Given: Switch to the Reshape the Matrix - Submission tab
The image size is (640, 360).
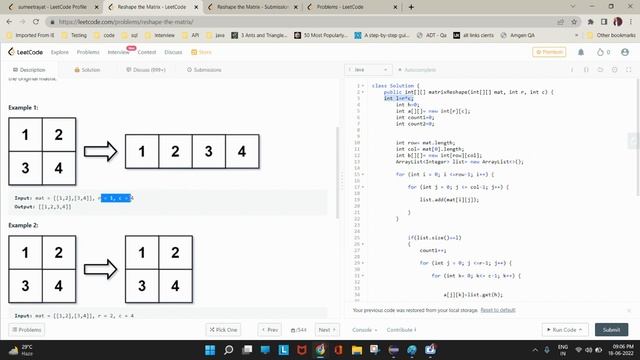Looking at the screenshot, I should 252,7.
